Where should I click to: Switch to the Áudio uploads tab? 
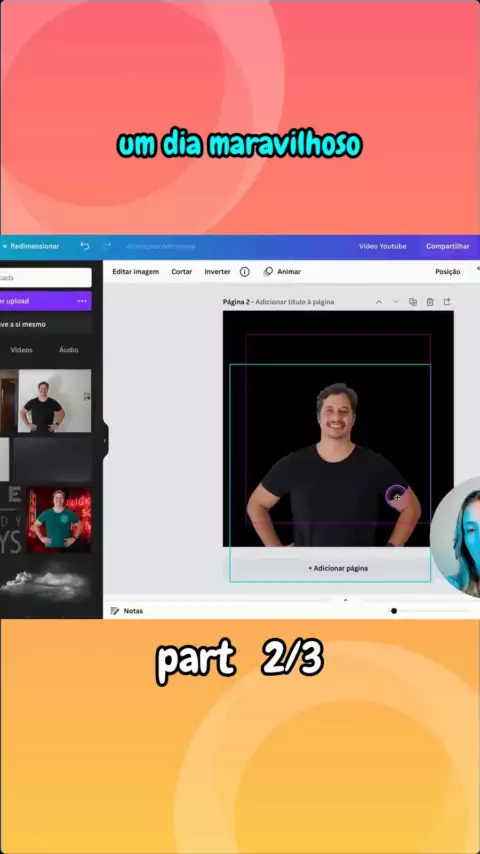69,350
